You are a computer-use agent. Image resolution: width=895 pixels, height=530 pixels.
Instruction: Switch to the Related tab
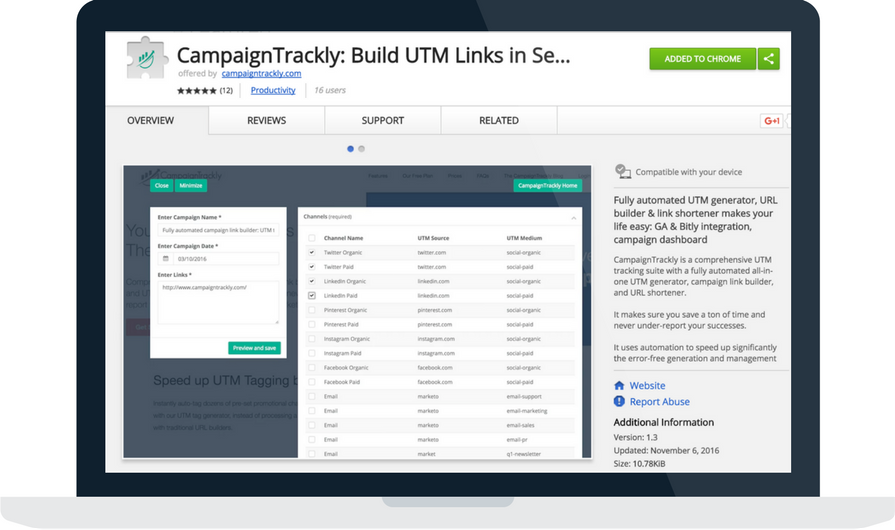point(499,120)
